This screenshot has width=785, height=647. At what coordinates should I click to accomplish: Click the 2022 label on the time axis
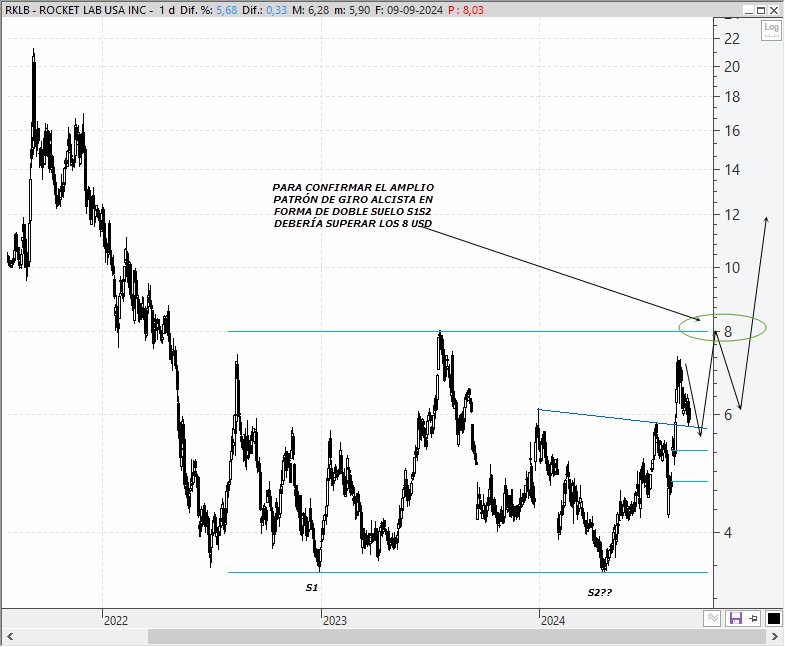[x=116, y=620]
